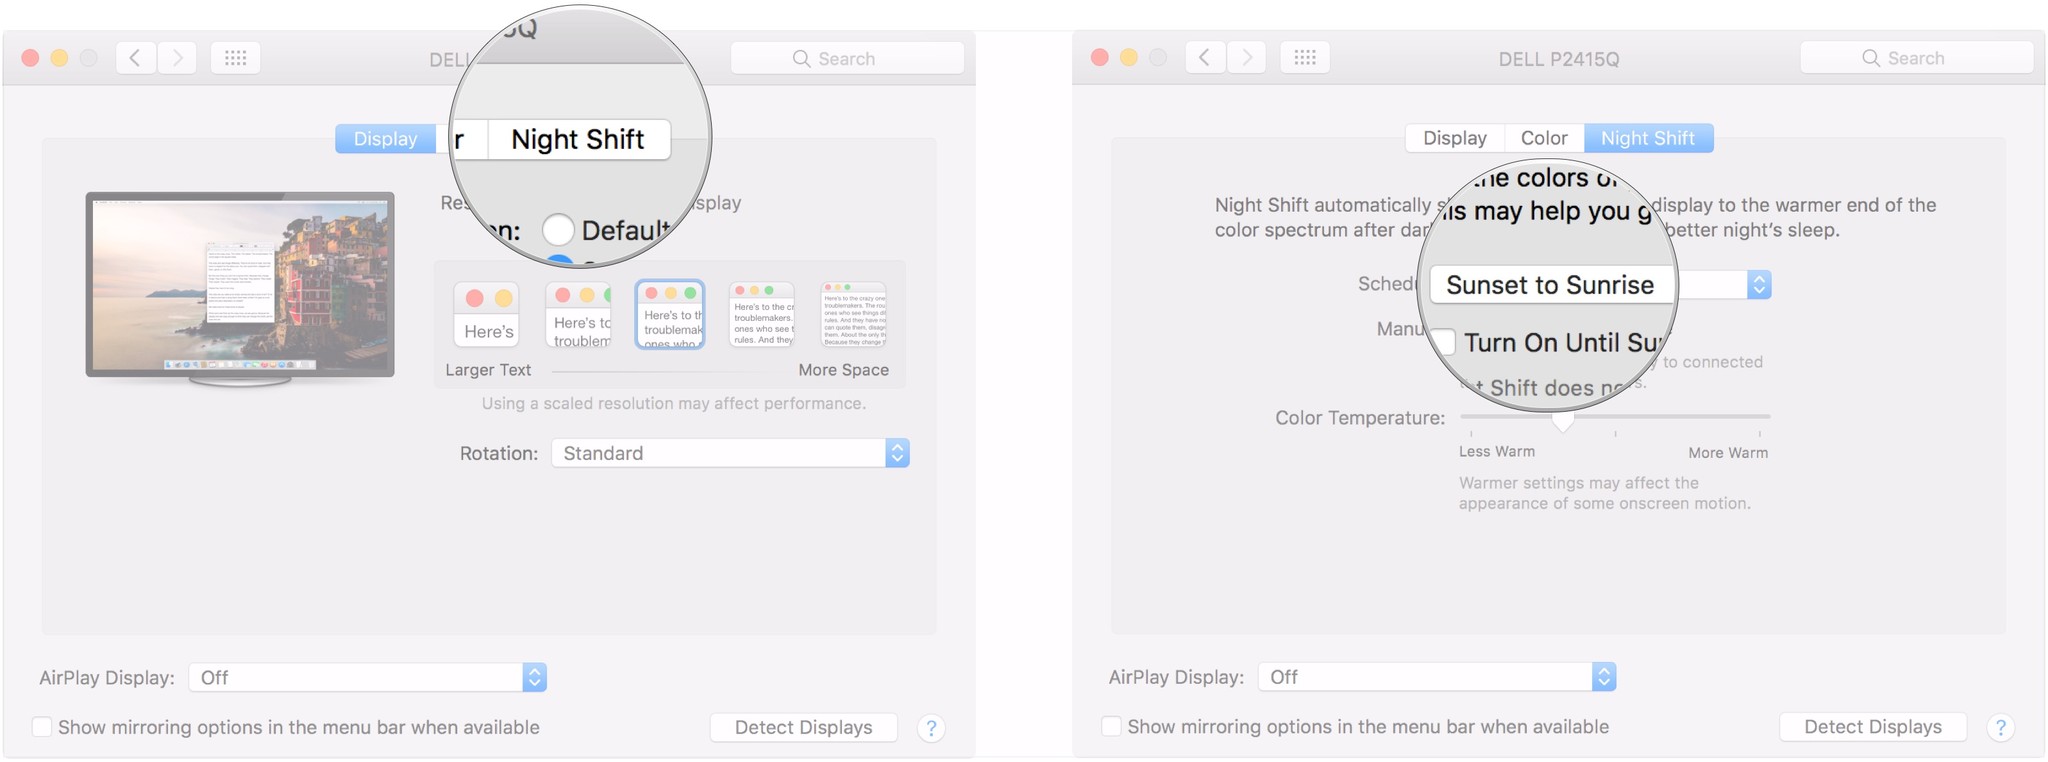Click the Color Temperature slider track
This screenshot has height=762, width=2048.
pos(1615,416)
